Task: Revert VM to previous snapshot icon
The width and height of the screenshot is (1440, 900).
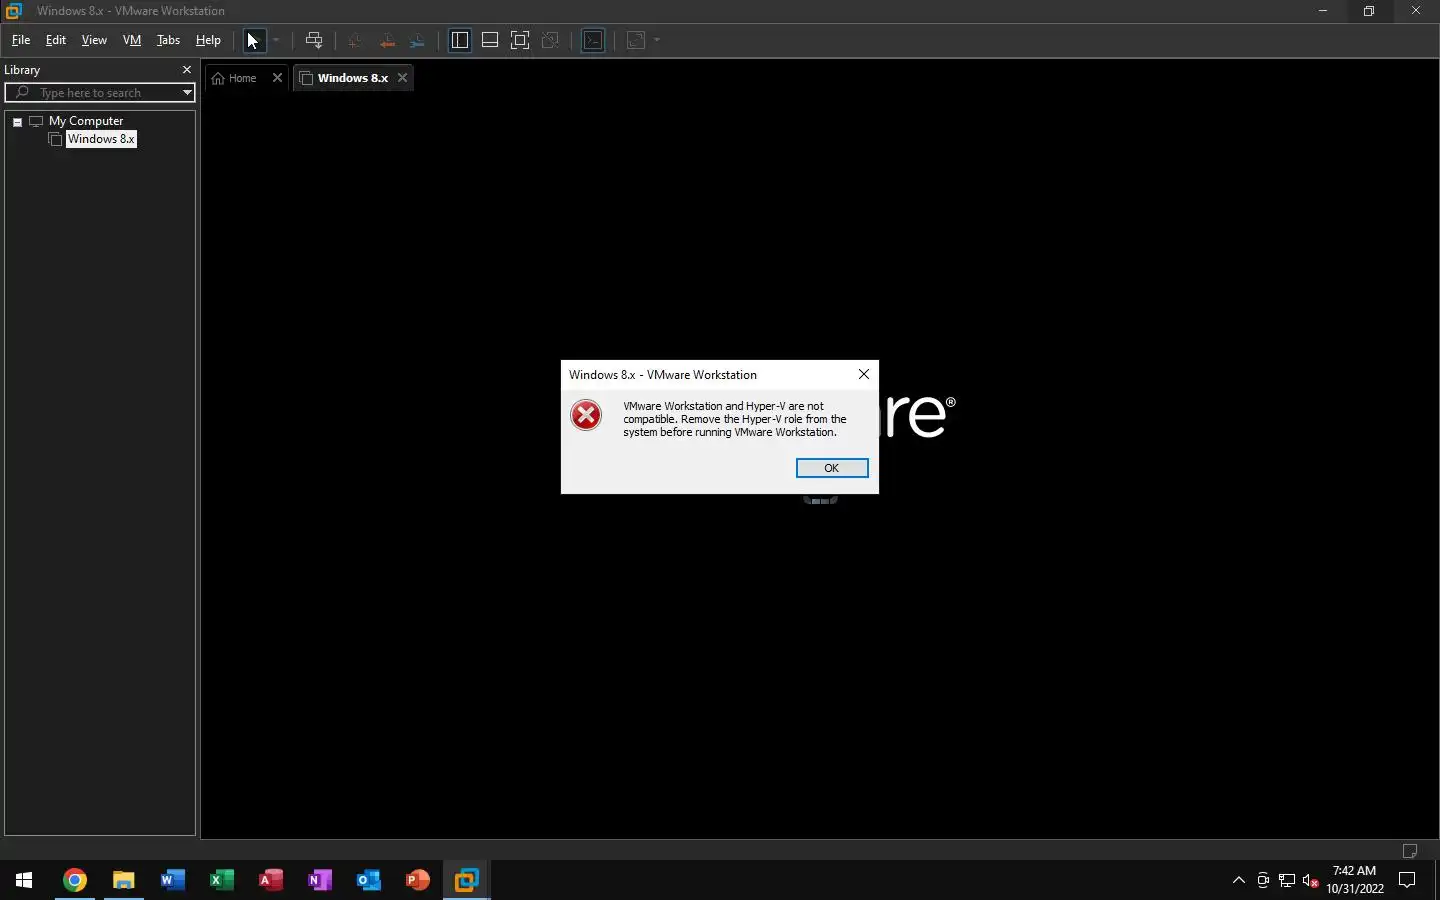Action: 387,41
